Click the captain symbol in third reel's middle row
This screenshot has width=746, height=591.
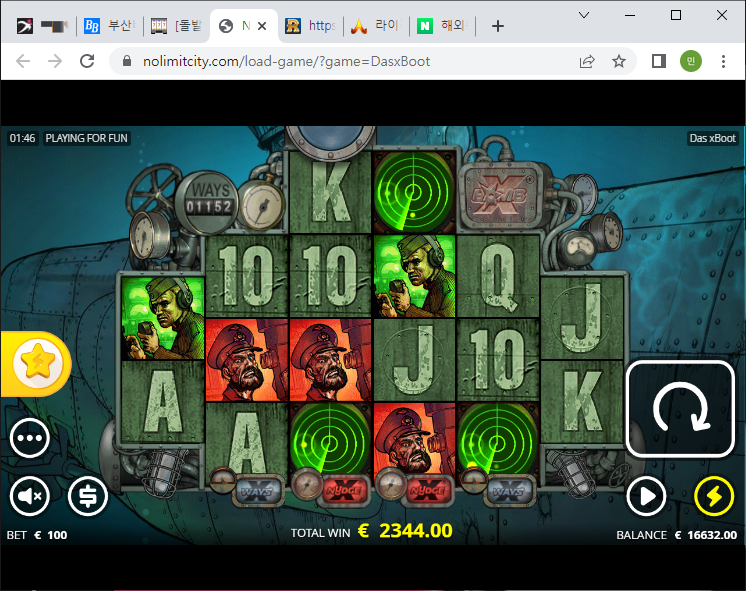click(330, 360)
